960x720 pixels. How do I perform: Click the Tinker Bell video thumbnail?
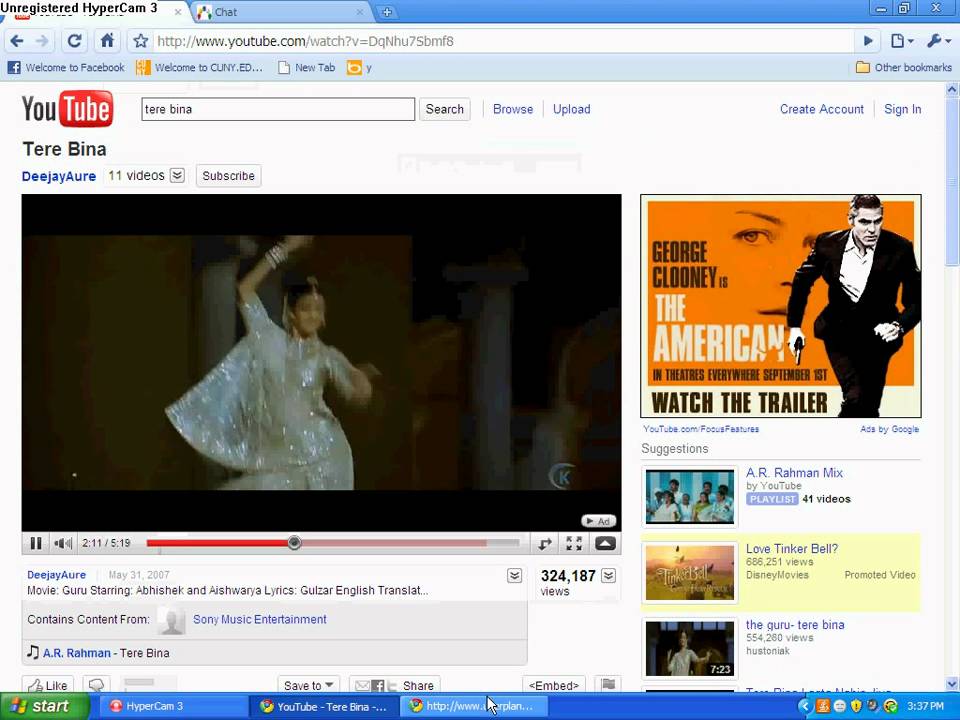pyautogui.click(x=690, y=572)
